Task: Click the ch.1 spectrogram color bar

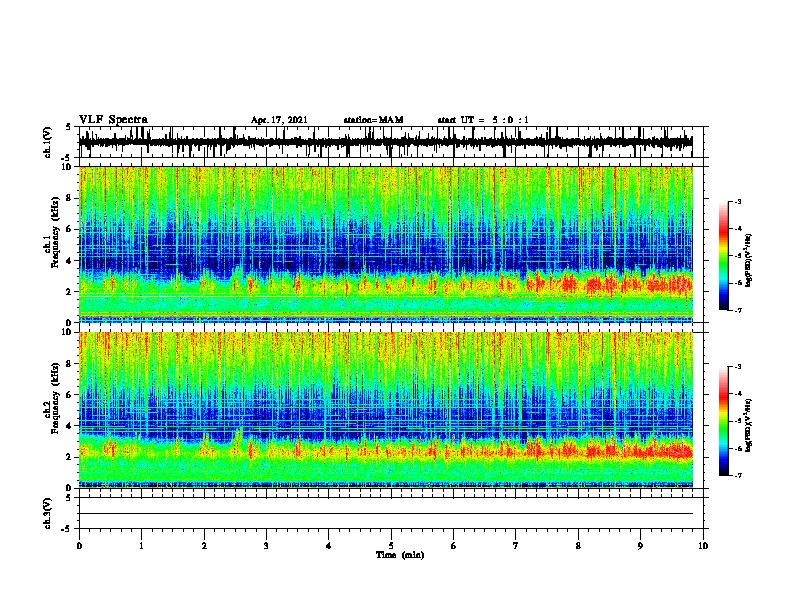Action: pos(724,256)
